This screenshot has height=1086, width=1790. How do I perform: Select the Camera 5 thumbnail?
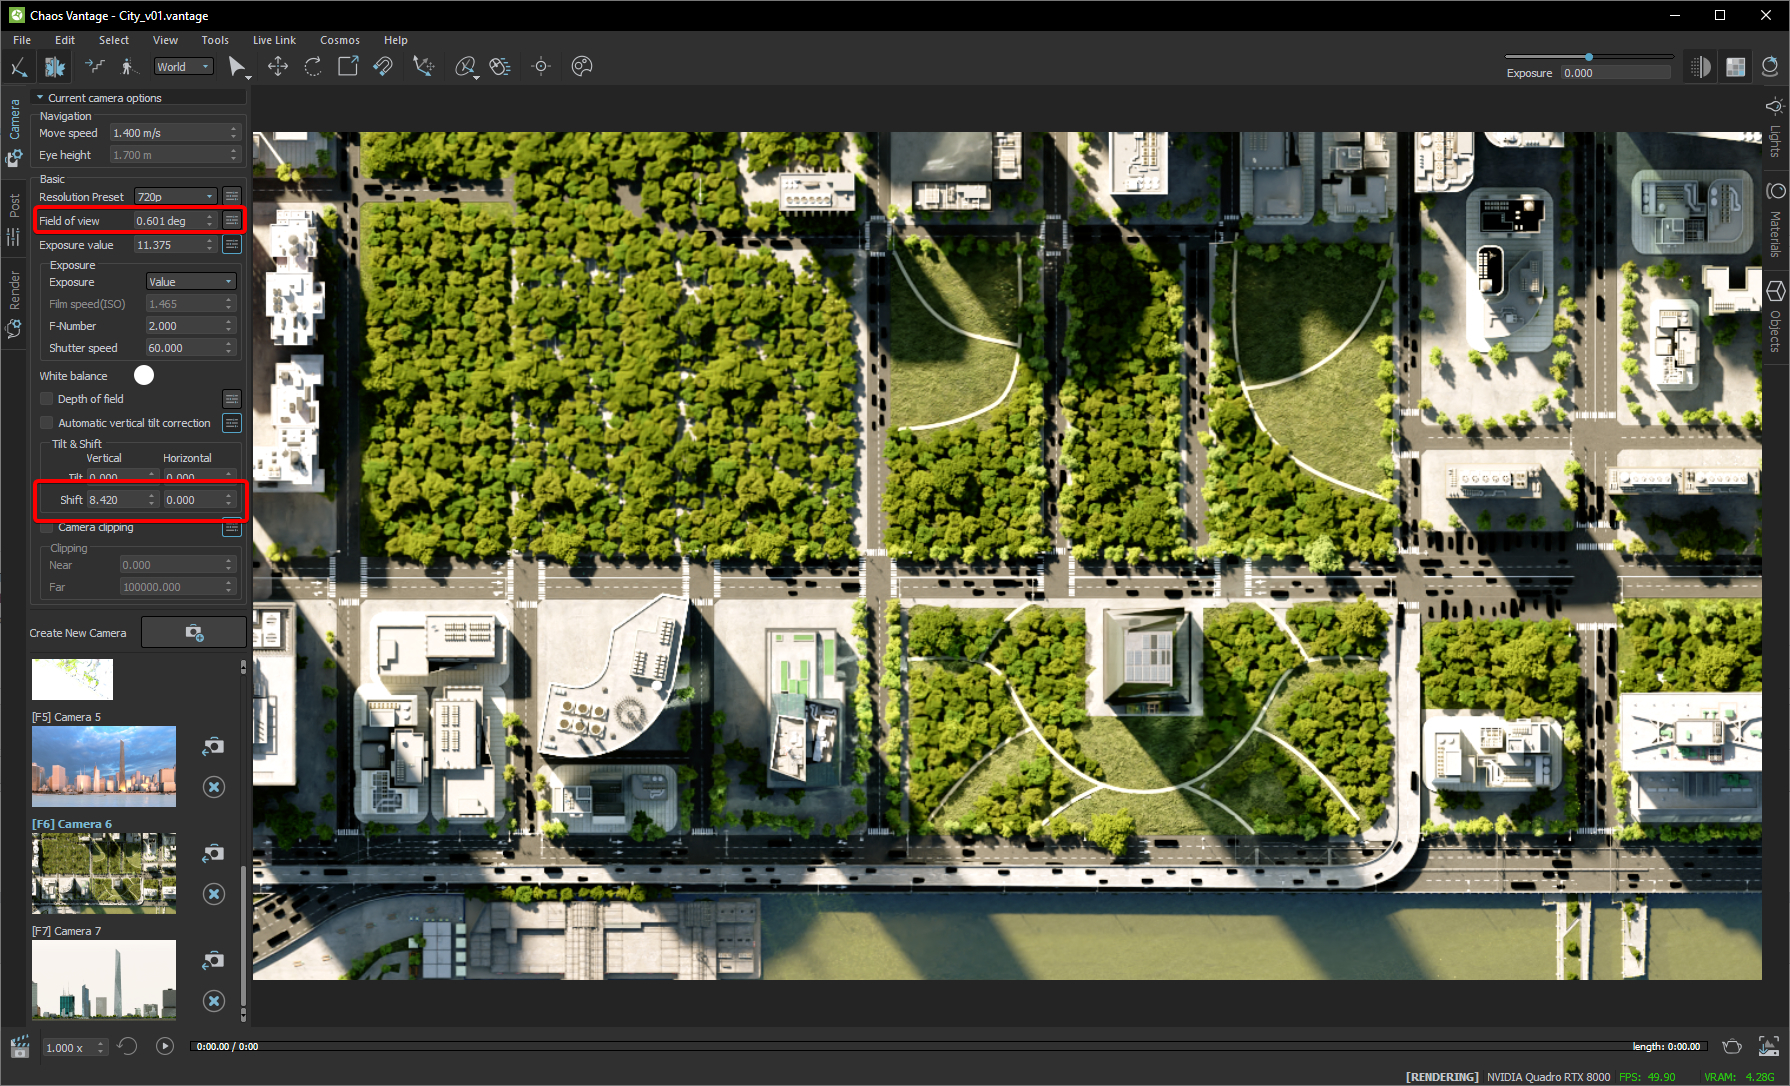pyautogui.click(x=104, y=767)
